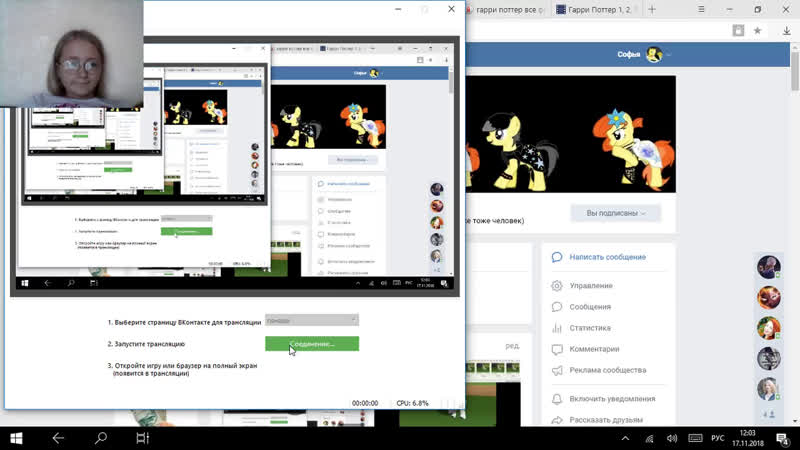Open the Windows Start menu
This screenshot has height=450, width=800.
point(16,438)
